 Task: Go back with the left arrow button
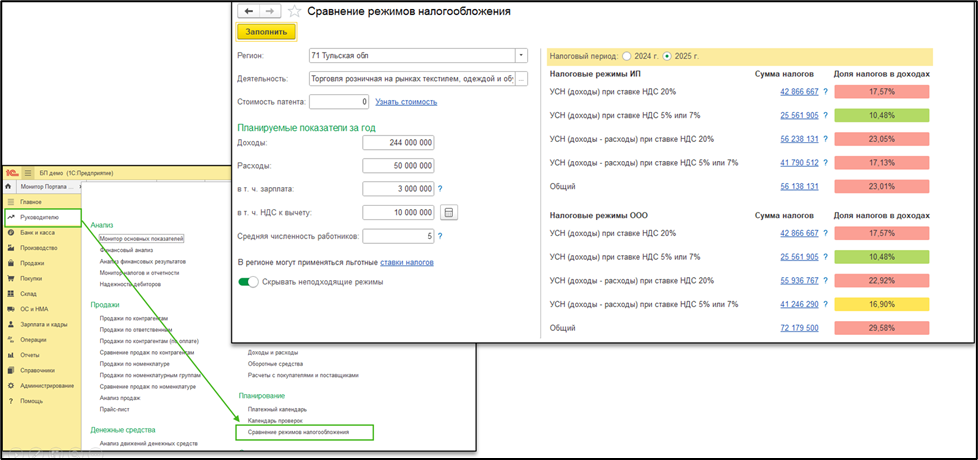tap(249, 11)
